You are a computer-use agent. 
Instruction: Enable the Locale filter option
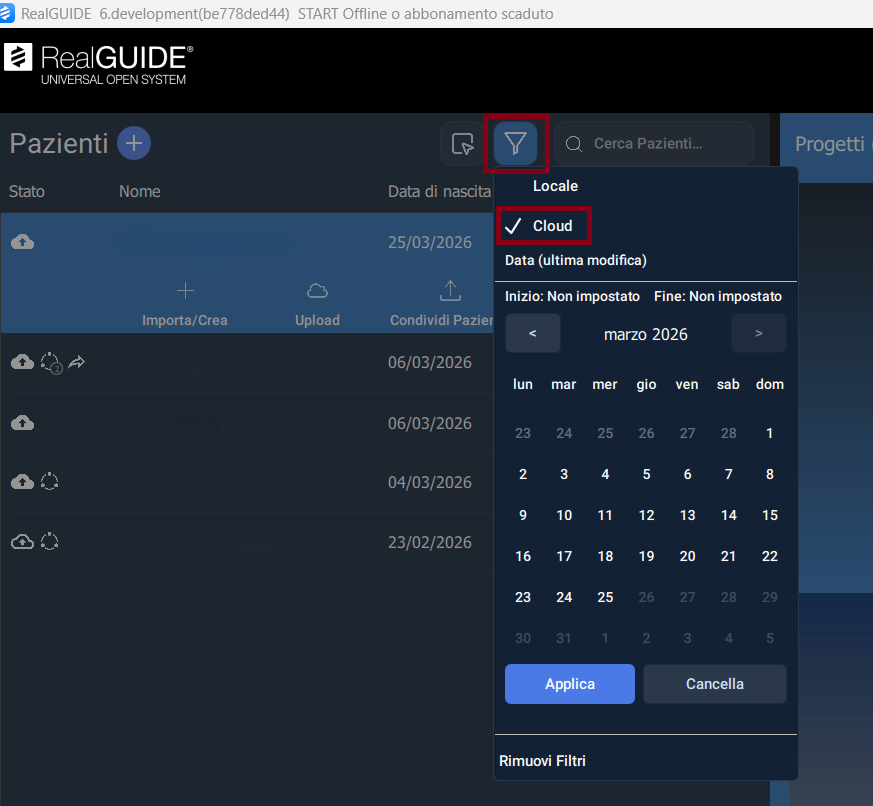[x=555, y=186]
